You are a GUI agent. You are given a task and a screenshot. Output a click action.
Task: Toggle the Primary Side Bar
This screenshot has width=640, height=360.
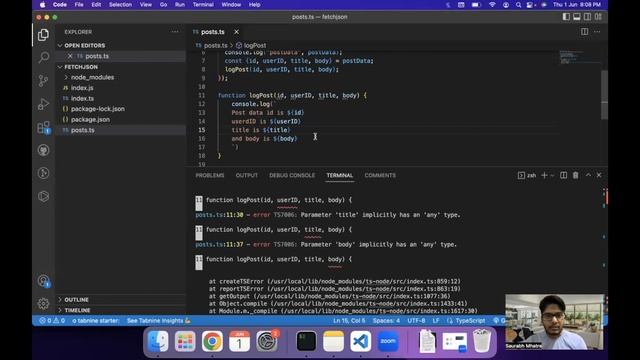click(566, 17)
